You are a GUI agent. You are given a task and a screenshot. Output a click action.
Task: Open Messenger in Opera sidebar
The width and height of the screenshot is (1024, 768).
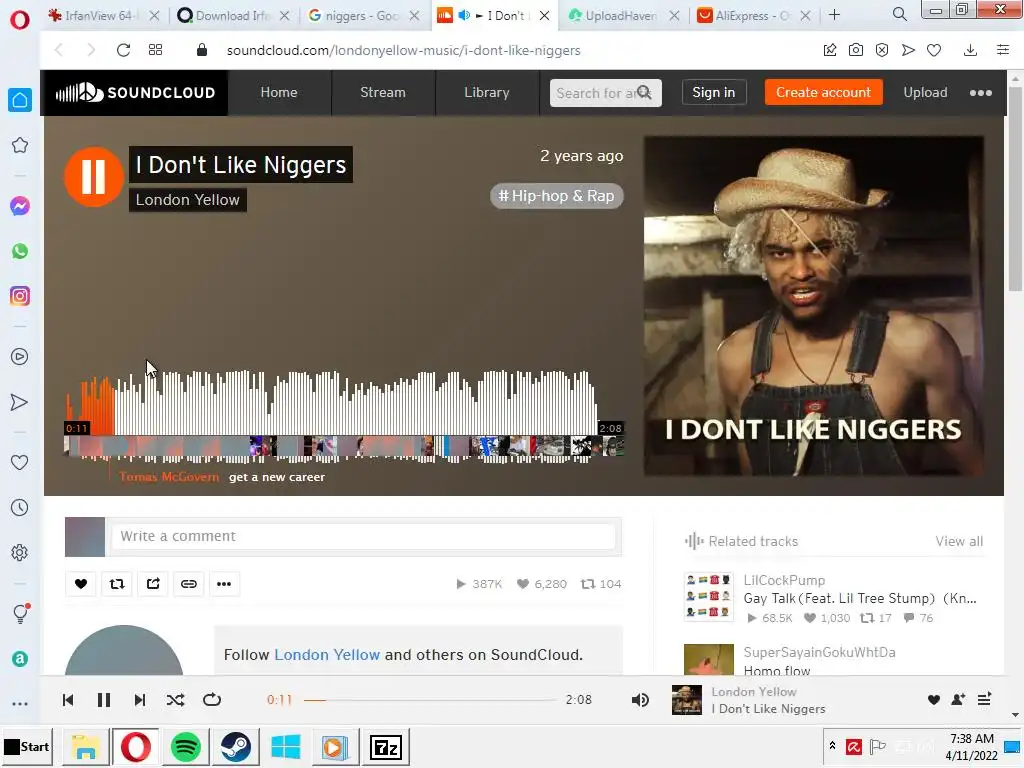[20, 206]
